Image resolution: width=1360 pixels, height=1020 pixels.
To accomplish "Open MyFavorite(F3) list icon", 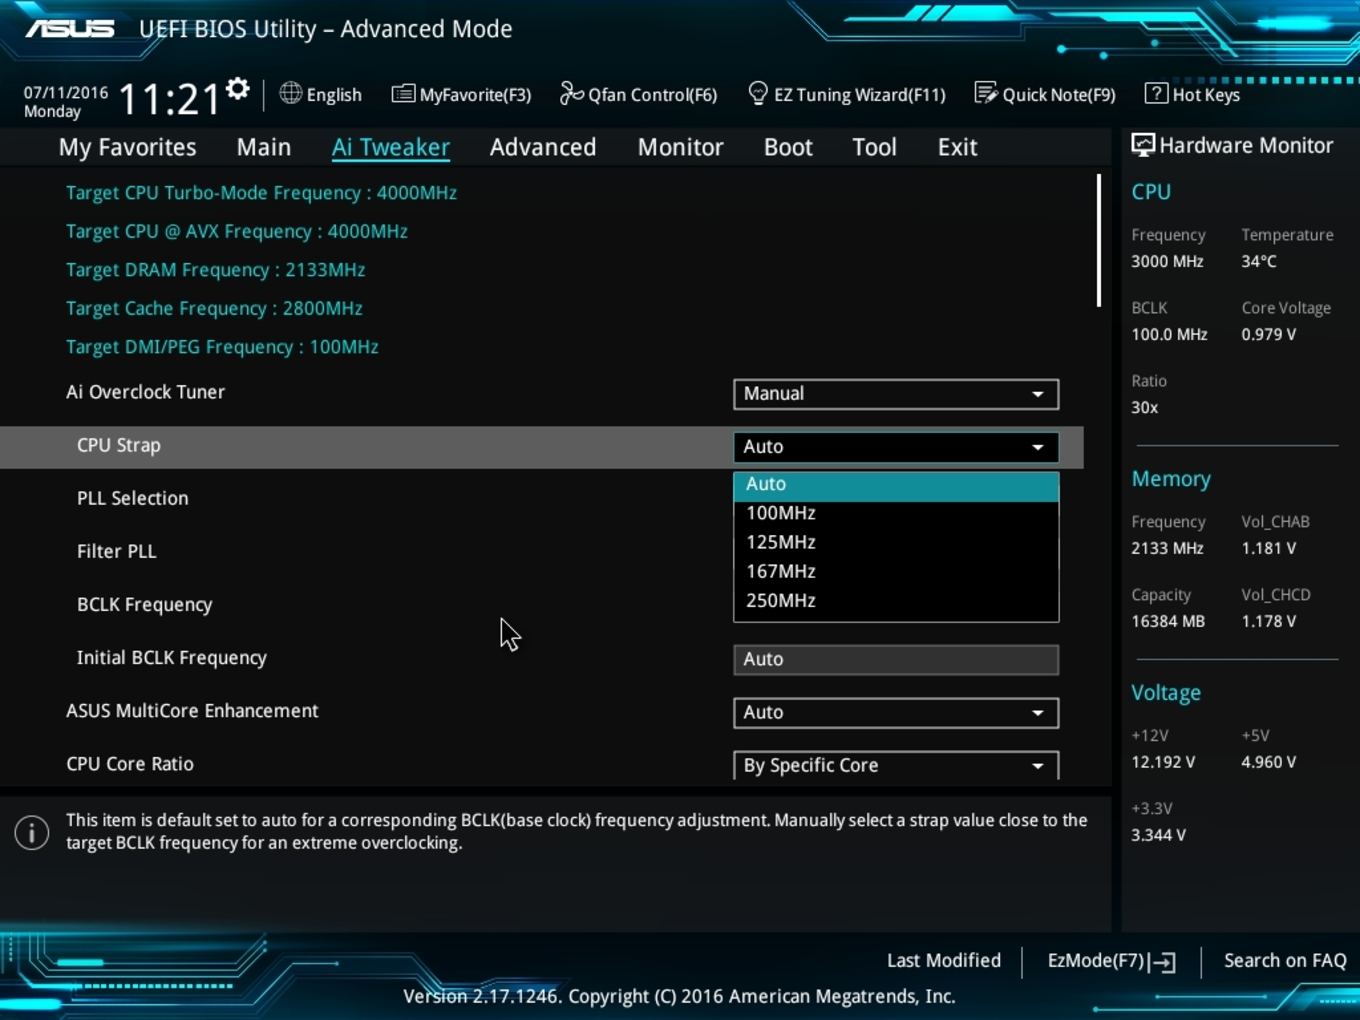I will pos(403,94).
